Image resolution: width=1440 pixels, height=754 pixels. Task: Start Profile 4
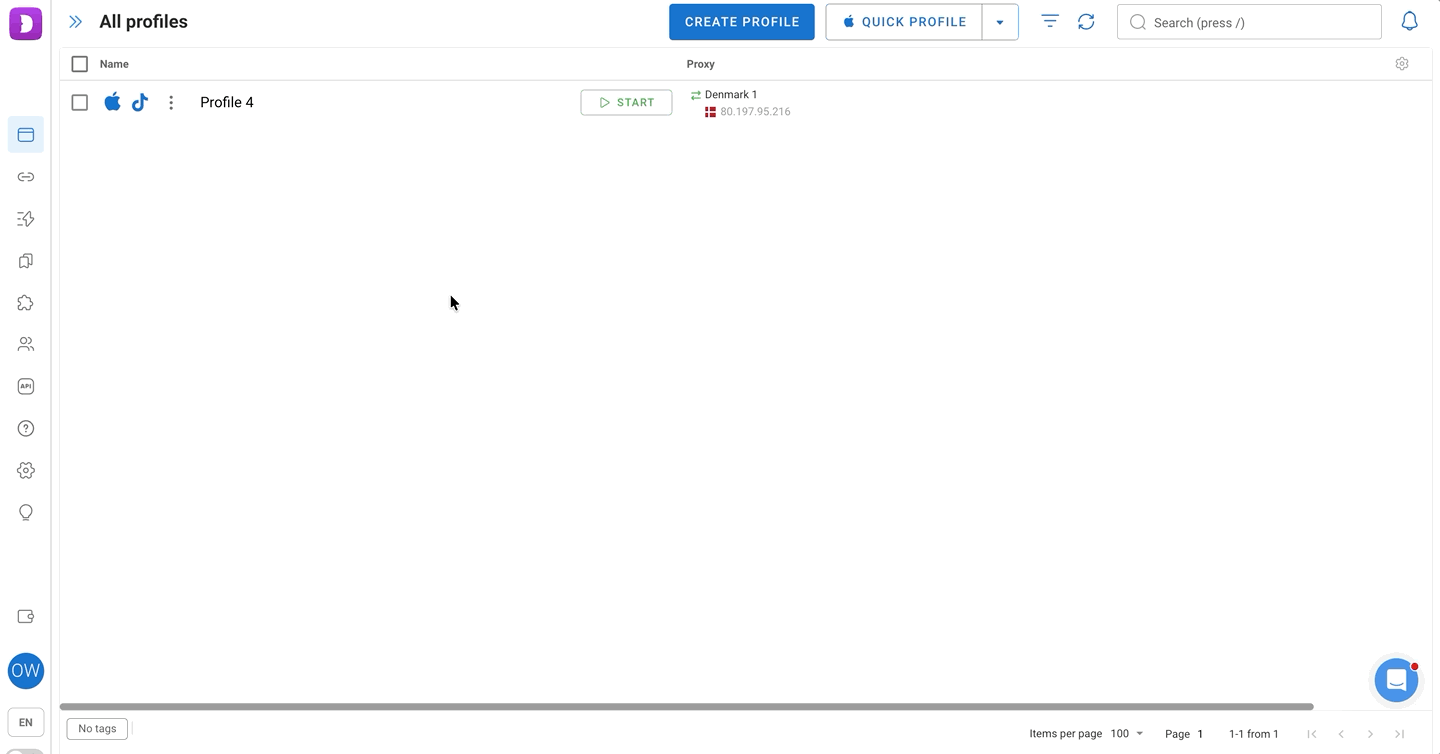[626, 102]
